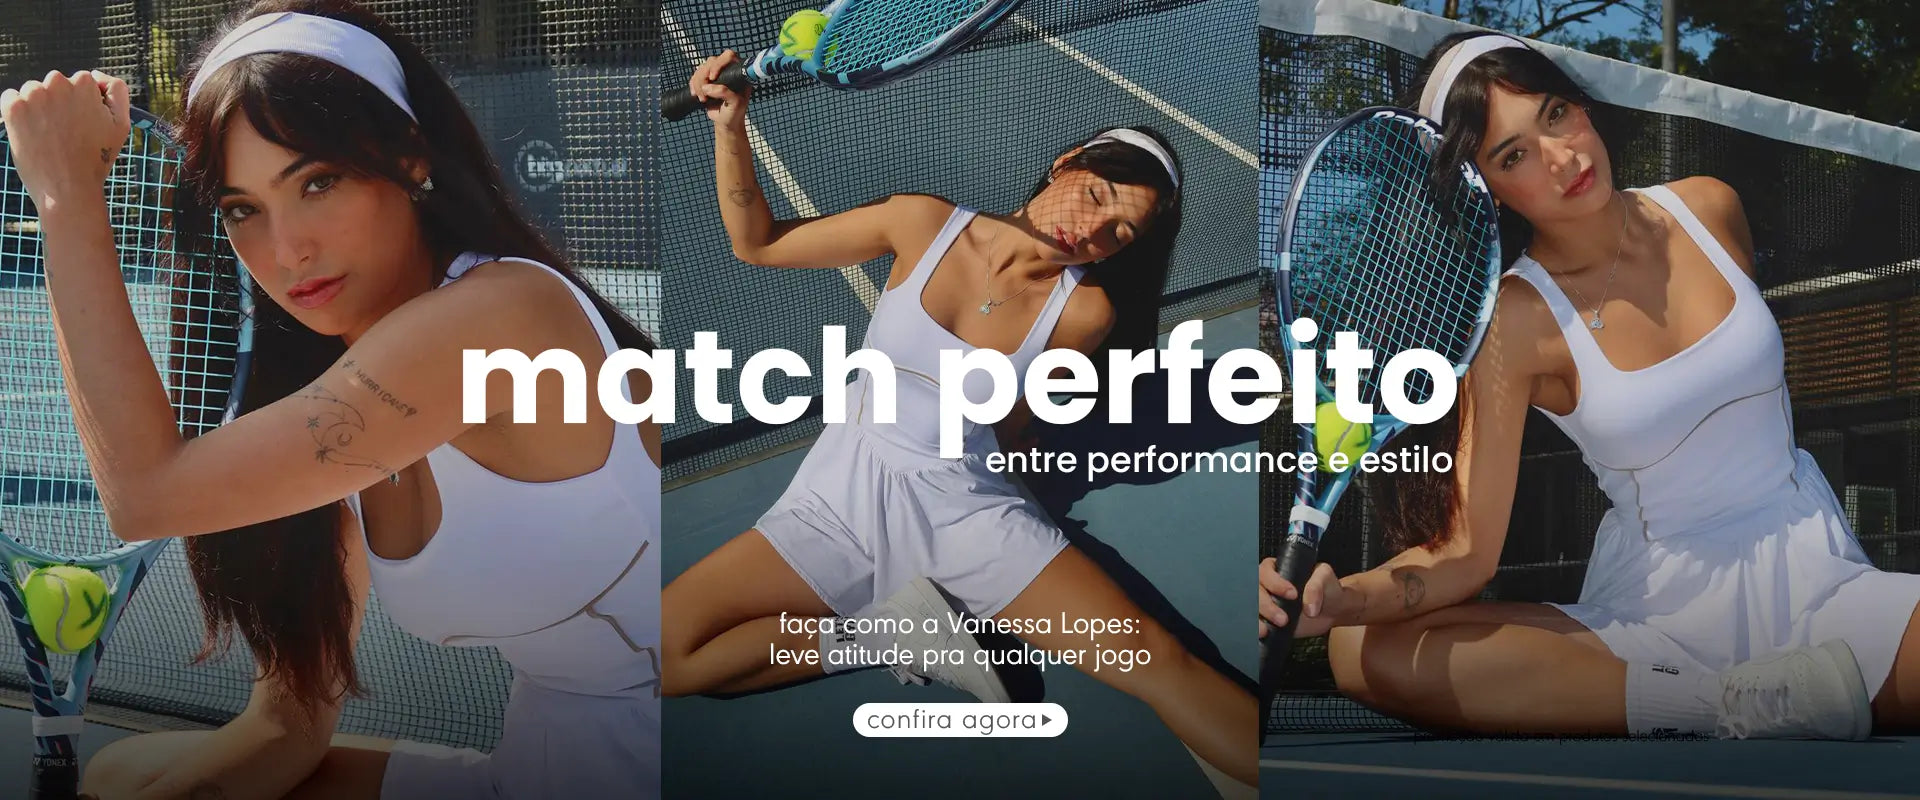The height and width of the screenshot is (800, 1920).
Task: Click the "faça como a Vanessa Lopes" line
Action: 960,624
